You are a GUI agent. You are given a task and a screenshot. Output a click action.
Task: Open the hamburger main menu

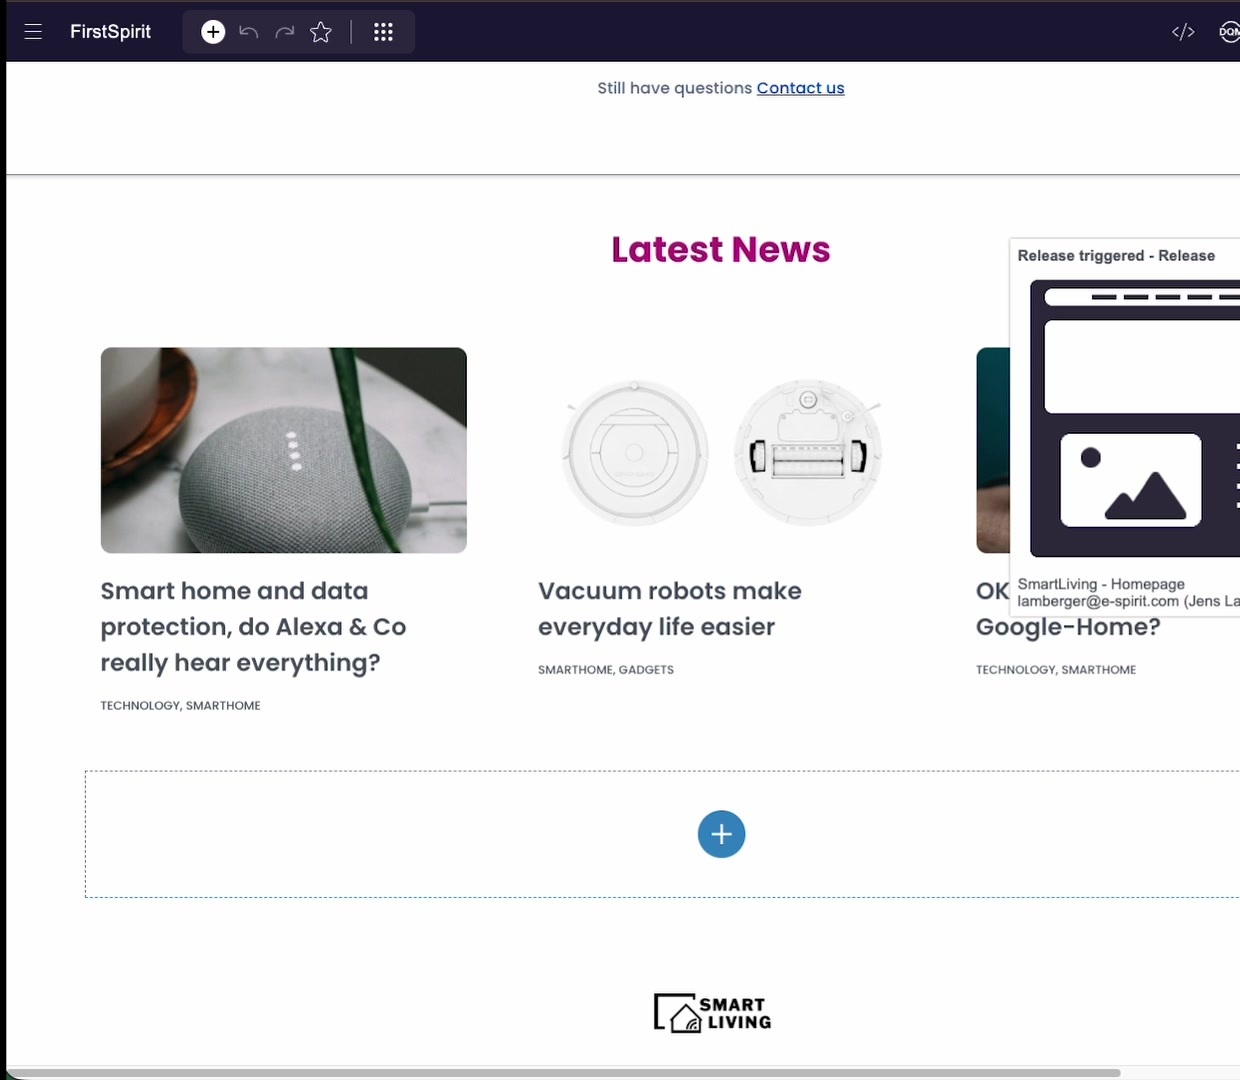pos(33,32)
